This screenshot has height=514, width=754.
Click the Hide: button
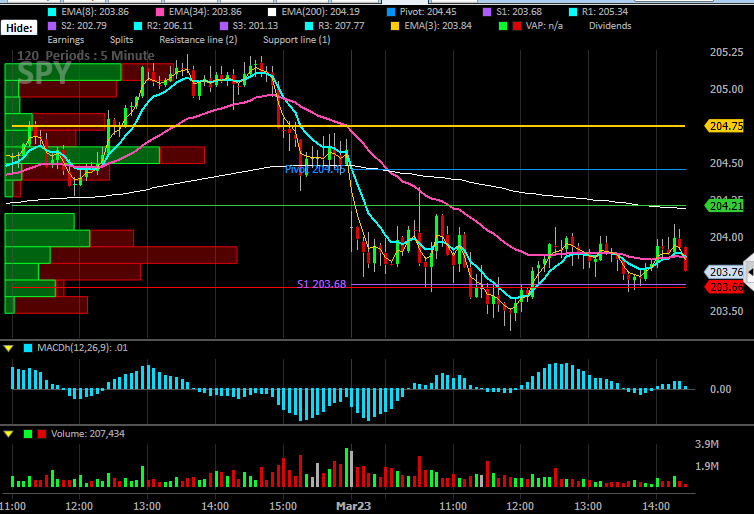point(19,28)
